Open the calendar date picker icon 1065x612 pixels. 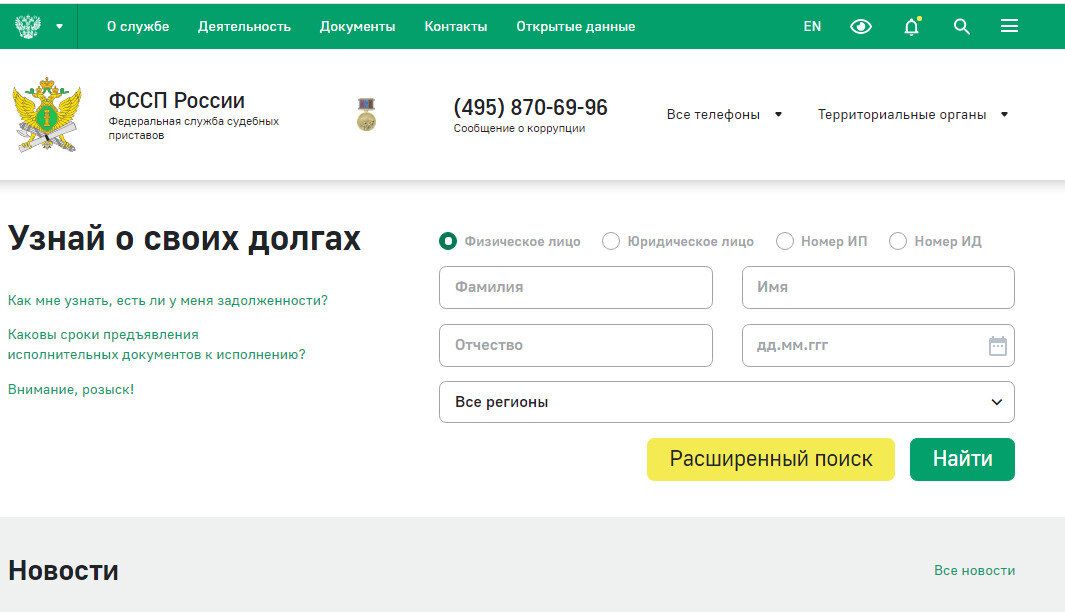998,346
